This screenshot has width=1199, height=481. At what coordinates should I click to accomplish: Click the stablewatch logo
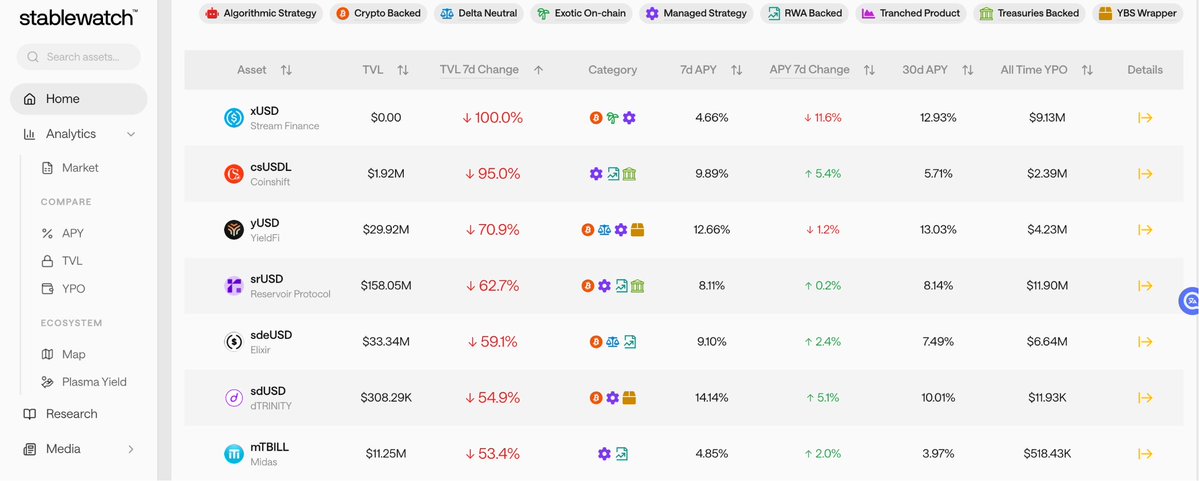coord(79,17)
